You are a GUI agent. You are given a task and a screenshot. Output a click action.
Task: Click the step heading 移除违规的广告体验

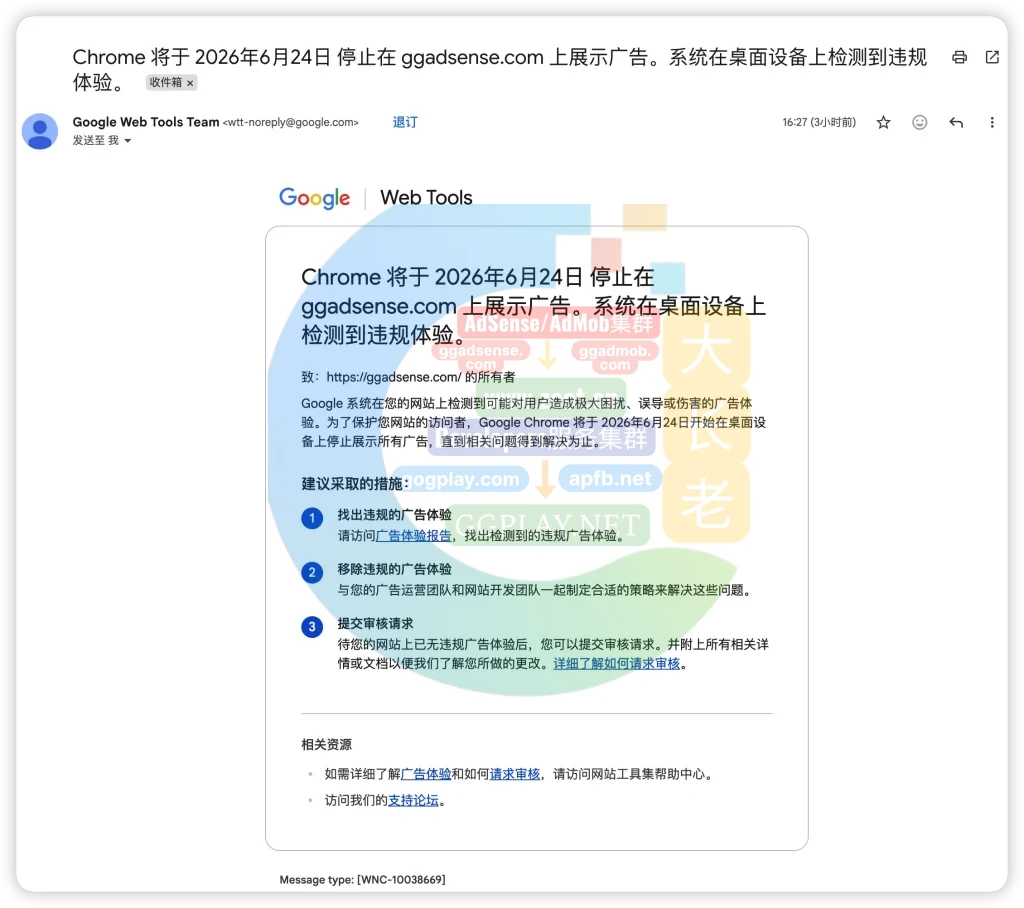pos(394,569)
